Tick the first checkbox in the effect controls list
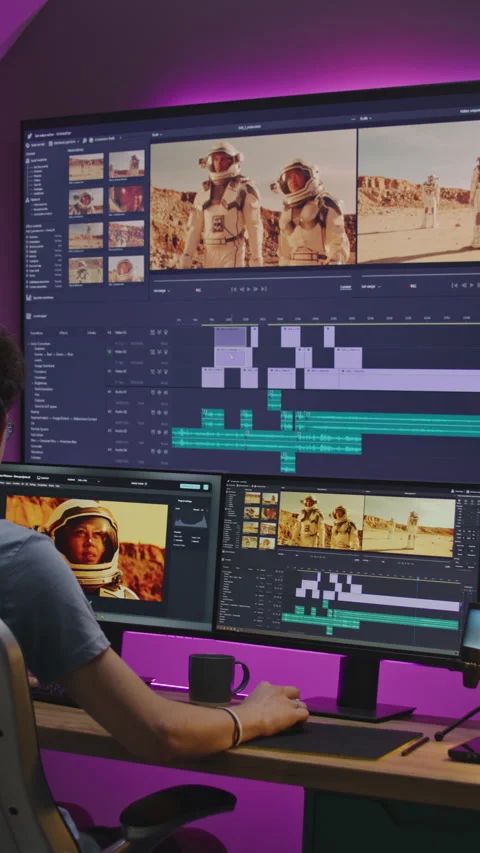The image size is (480, 853). coord(27,237)
